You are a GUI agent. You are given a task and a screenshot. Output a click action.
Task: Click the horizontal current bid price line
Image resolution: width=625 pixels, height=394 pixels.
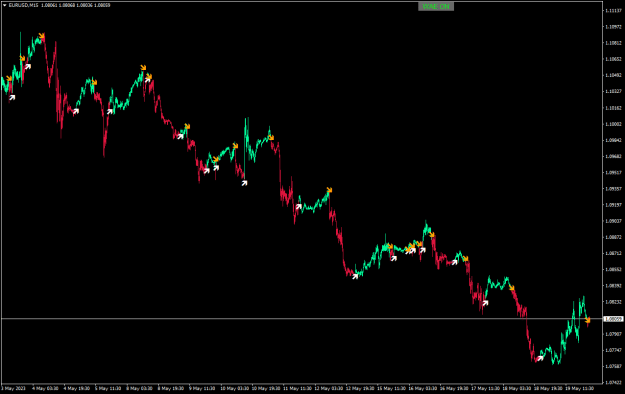pos(301,319)
